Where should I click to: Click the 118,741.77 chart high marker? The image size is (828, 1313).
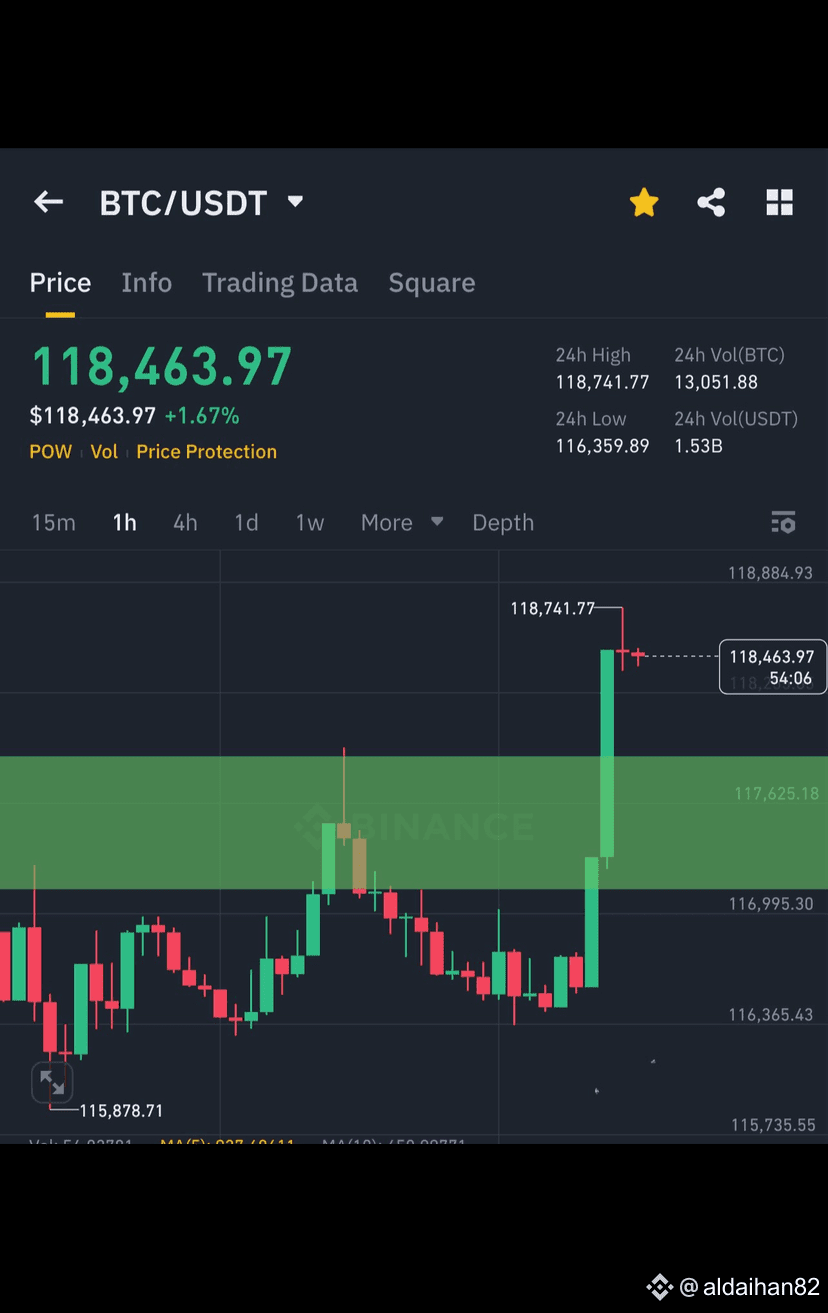click(553, 608)
